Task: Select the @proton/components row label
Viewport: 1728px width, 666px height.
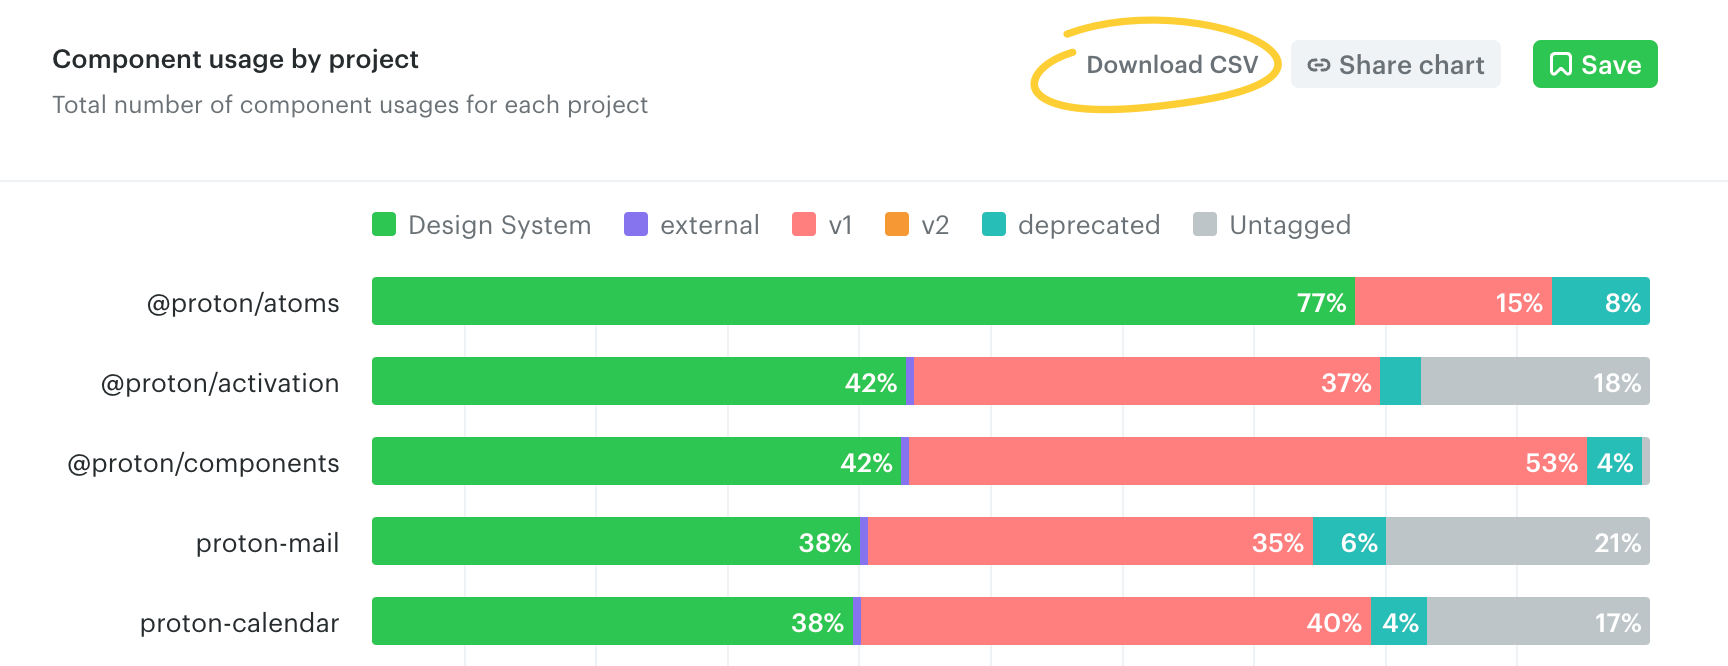Action: [x=203, y=463]
